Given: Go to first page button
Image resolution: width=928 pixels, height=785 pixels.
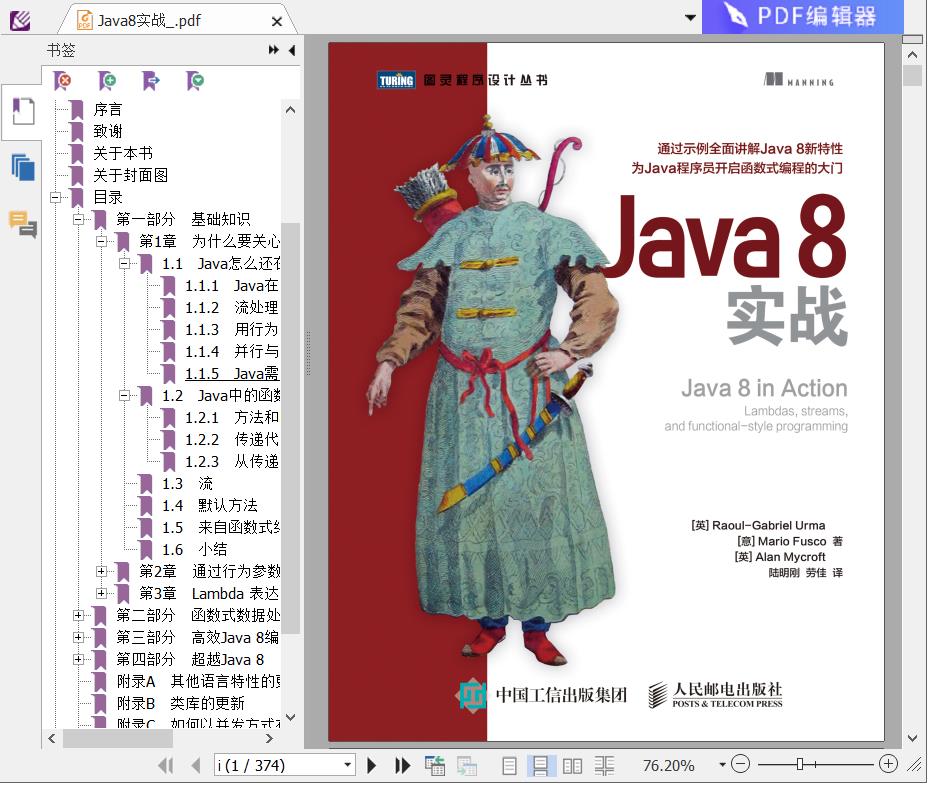Looking at the screenshot, I should pos(166,765).
